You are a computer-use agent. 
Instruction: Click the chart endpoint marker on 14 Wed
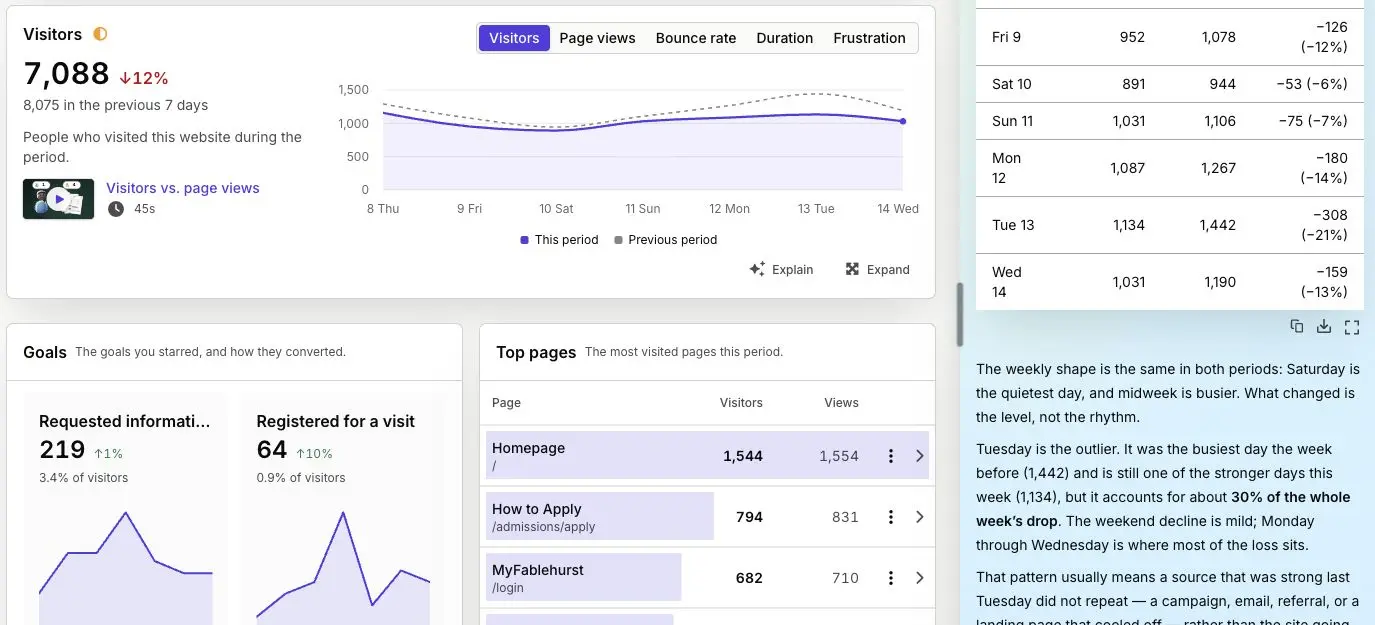click(x=903, y=121)
